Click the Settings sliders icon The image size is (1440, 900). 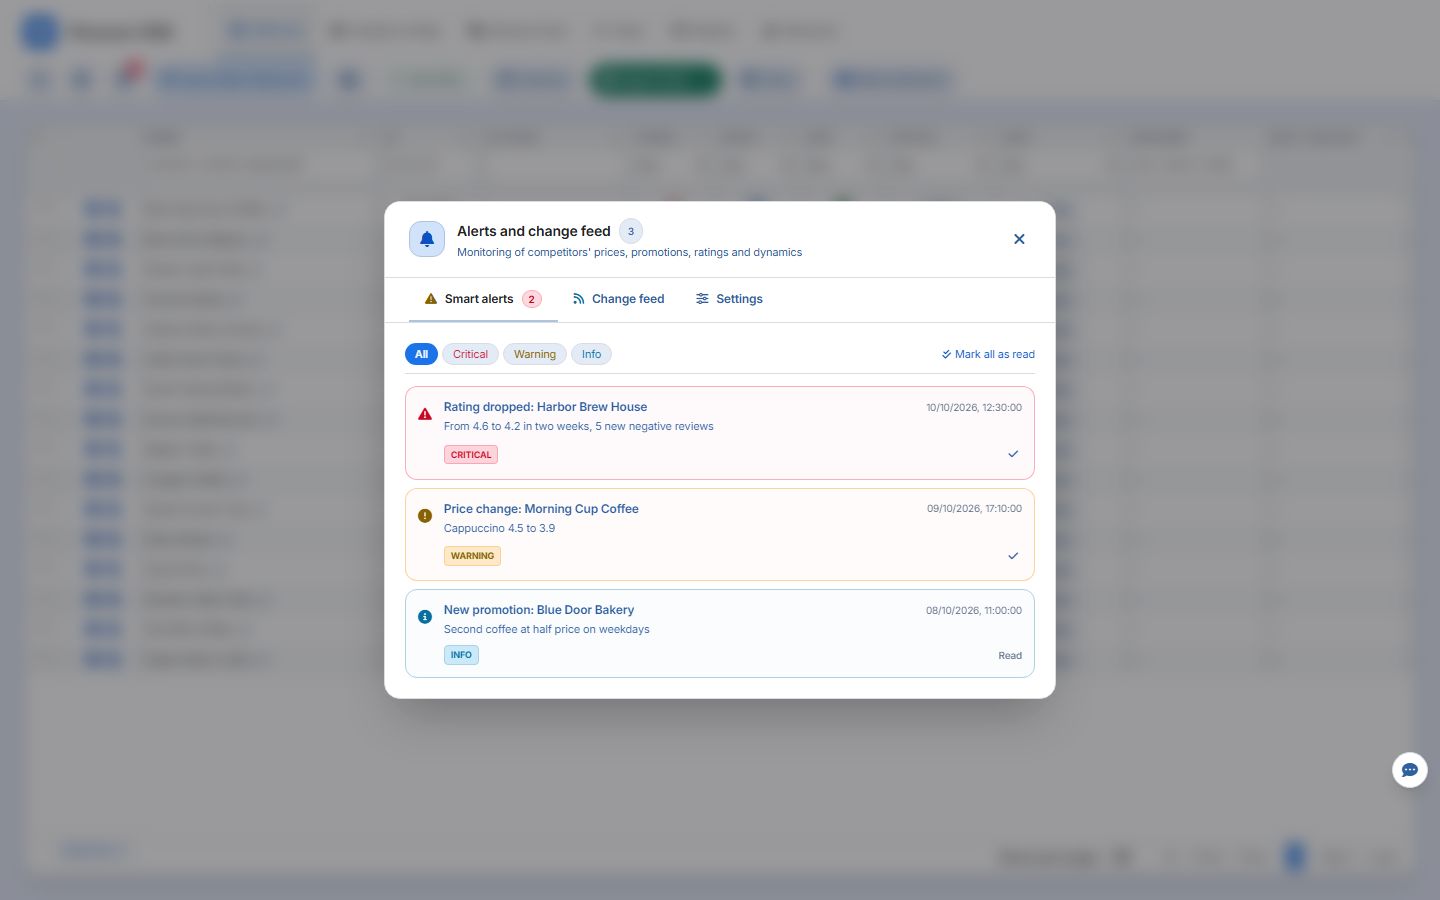click(x=702, y=299)
